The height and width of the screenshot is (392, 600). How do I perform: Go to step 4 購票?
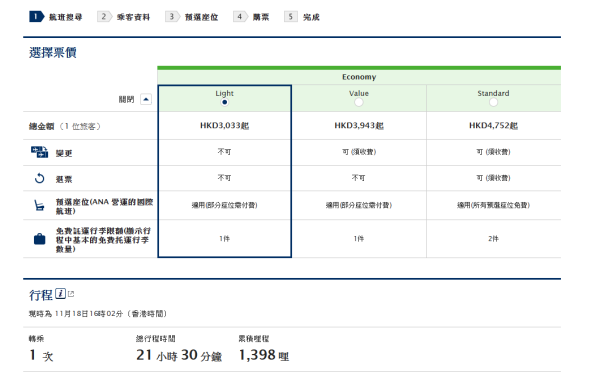click(251, 17)
